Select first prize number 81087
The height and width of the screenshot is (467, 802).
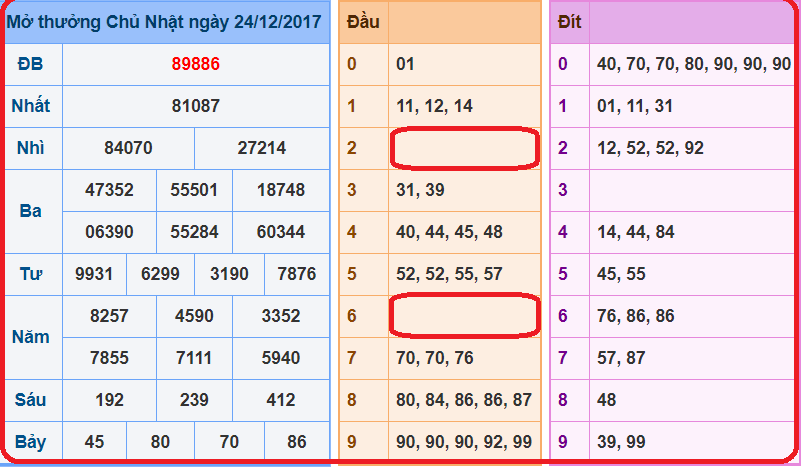click(x=195, y=106)
